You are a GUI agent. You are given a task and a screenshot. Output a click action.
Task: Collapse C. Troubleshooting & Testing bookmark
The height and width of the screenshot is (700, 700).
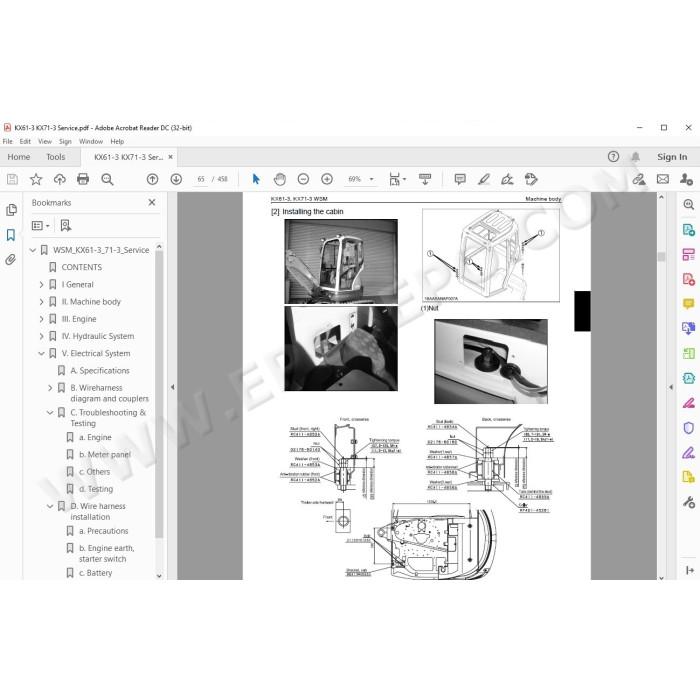50,412
